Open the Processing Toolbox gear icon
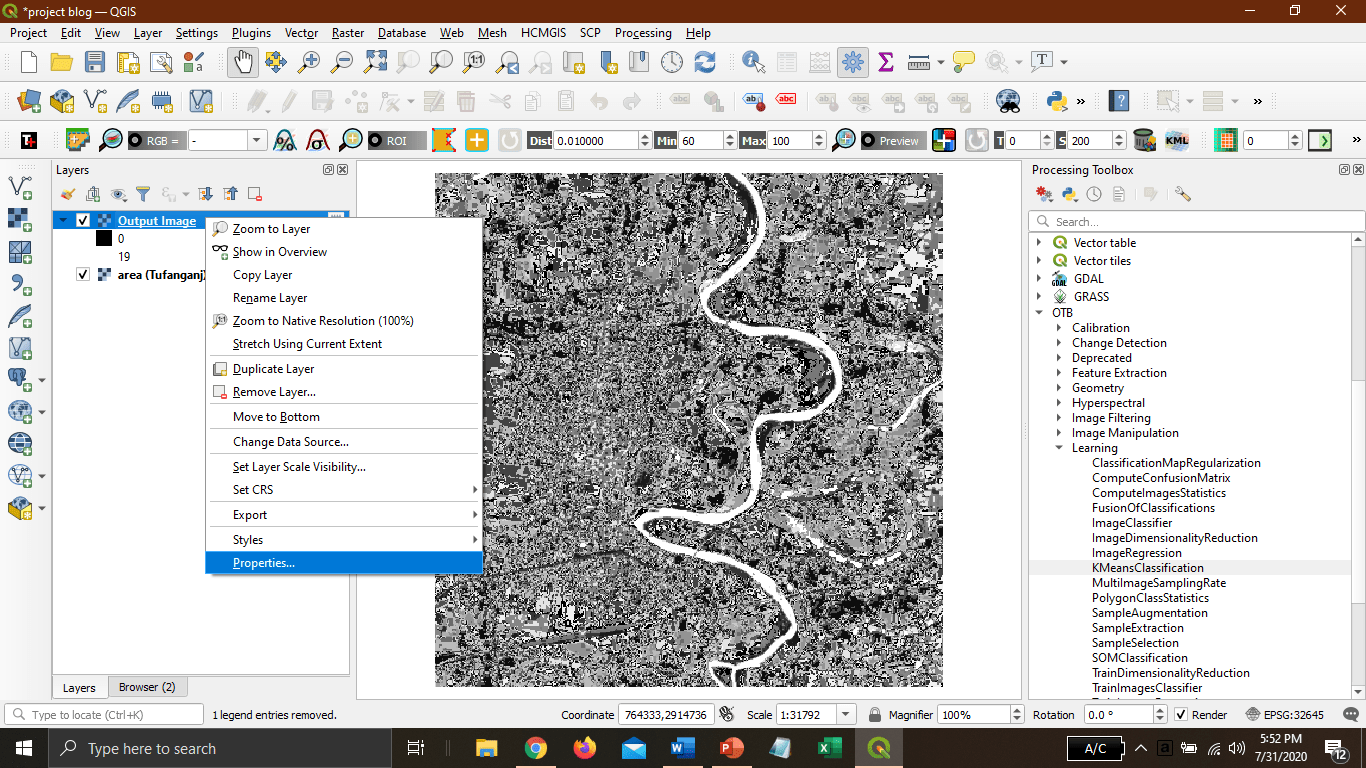Screen dimensions: 1366x768 pyautogui.click(x=1043, y=193)
